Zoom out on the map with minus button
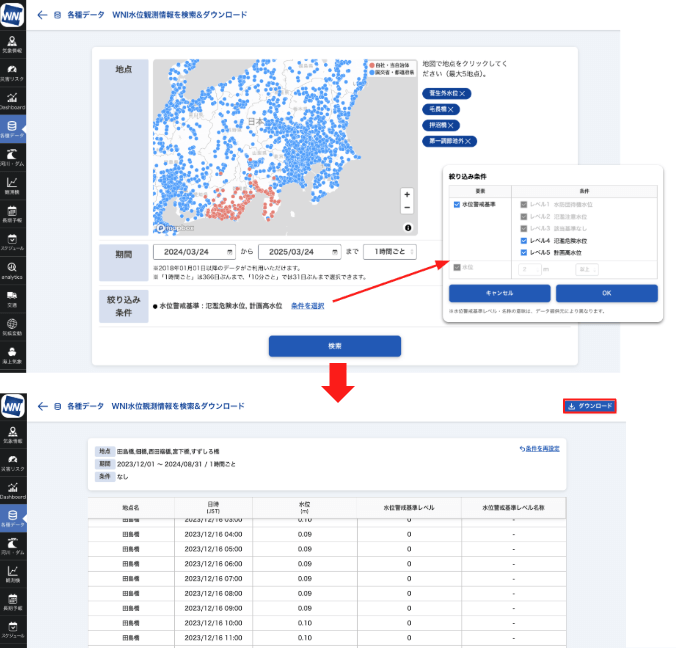Image resolution: width=676 pixels, height=648 pixels. tap(406, 208)
